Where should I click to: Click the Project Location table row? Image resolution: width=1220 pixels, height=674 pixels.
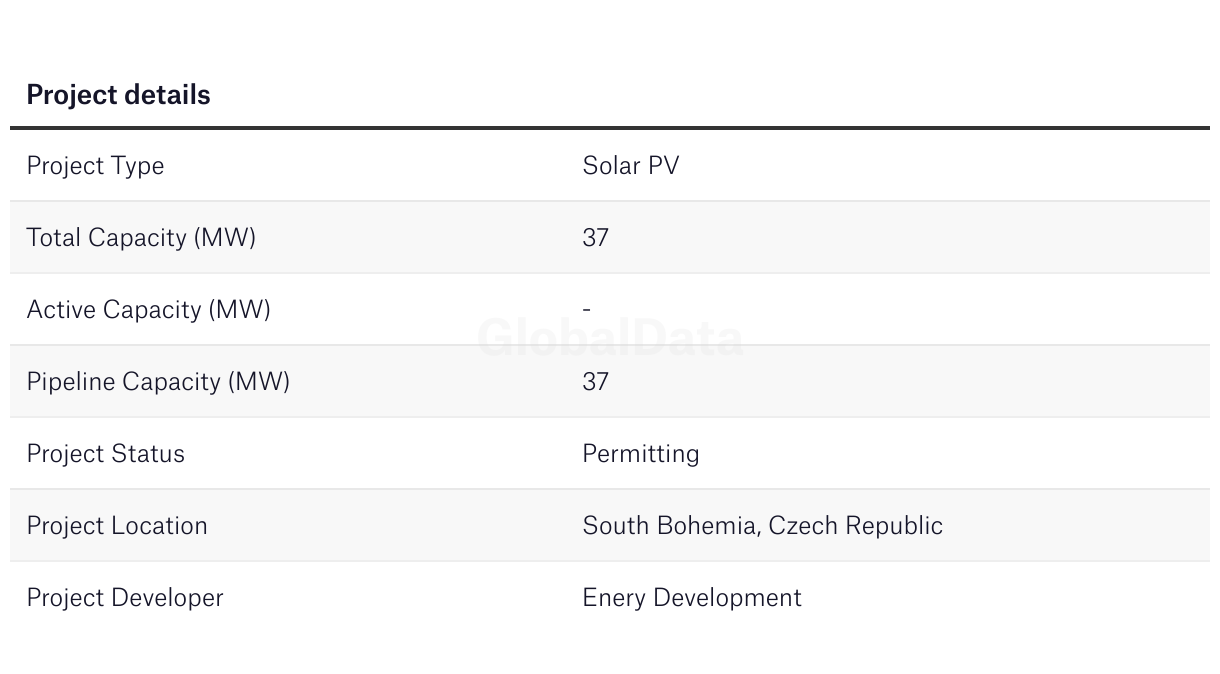[x=400, y=526]
